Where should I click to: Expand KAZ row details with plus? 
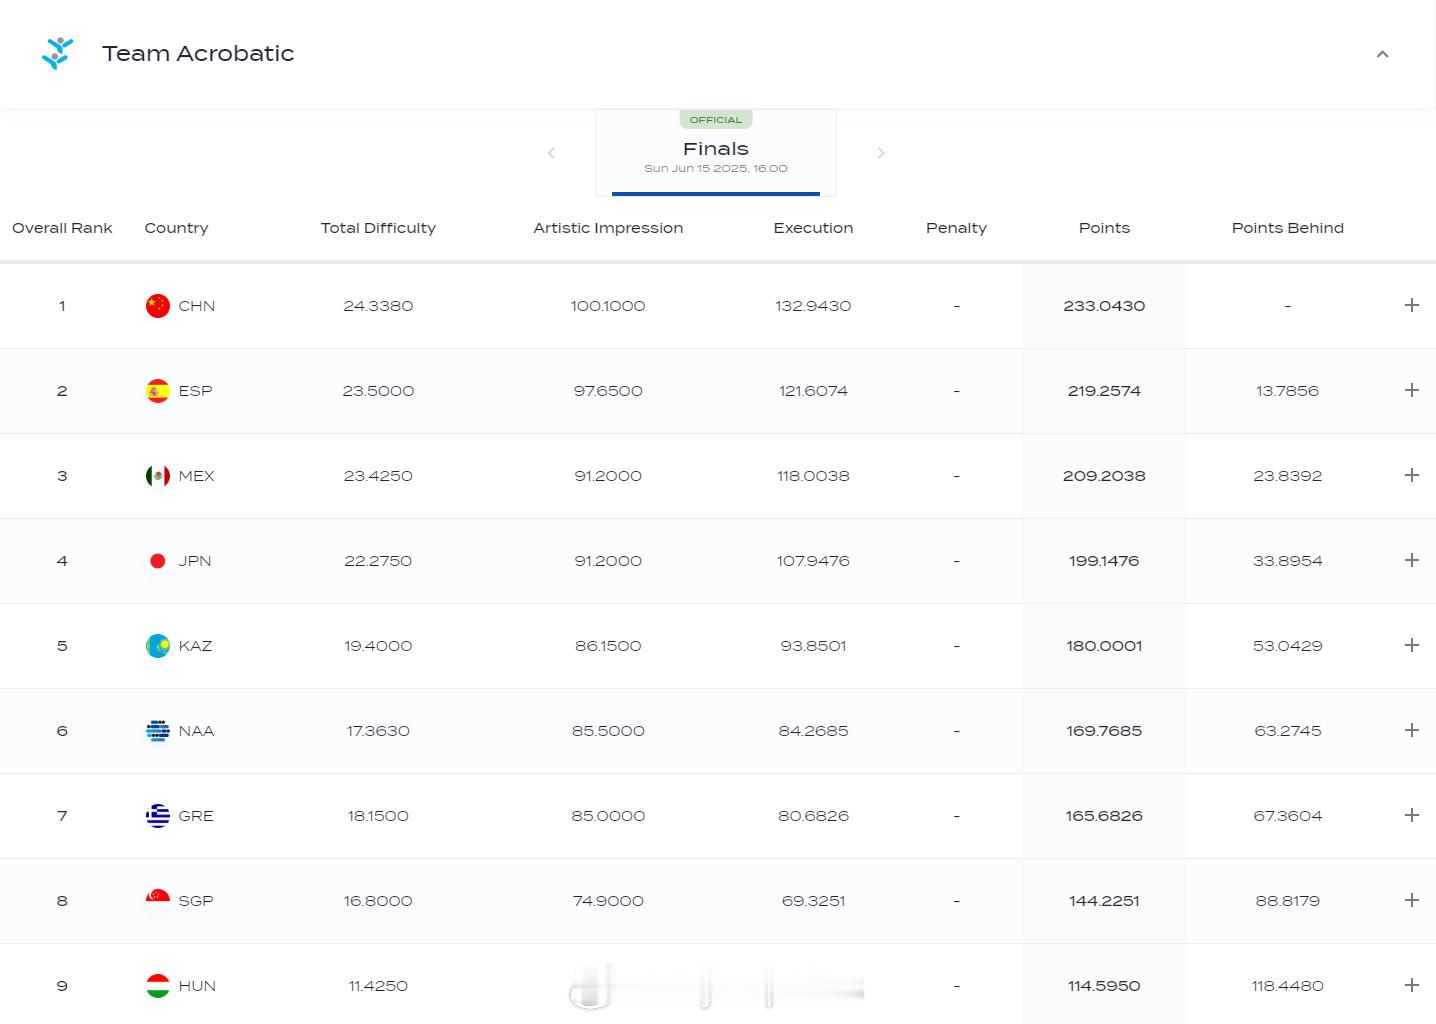coord(1411,645)
